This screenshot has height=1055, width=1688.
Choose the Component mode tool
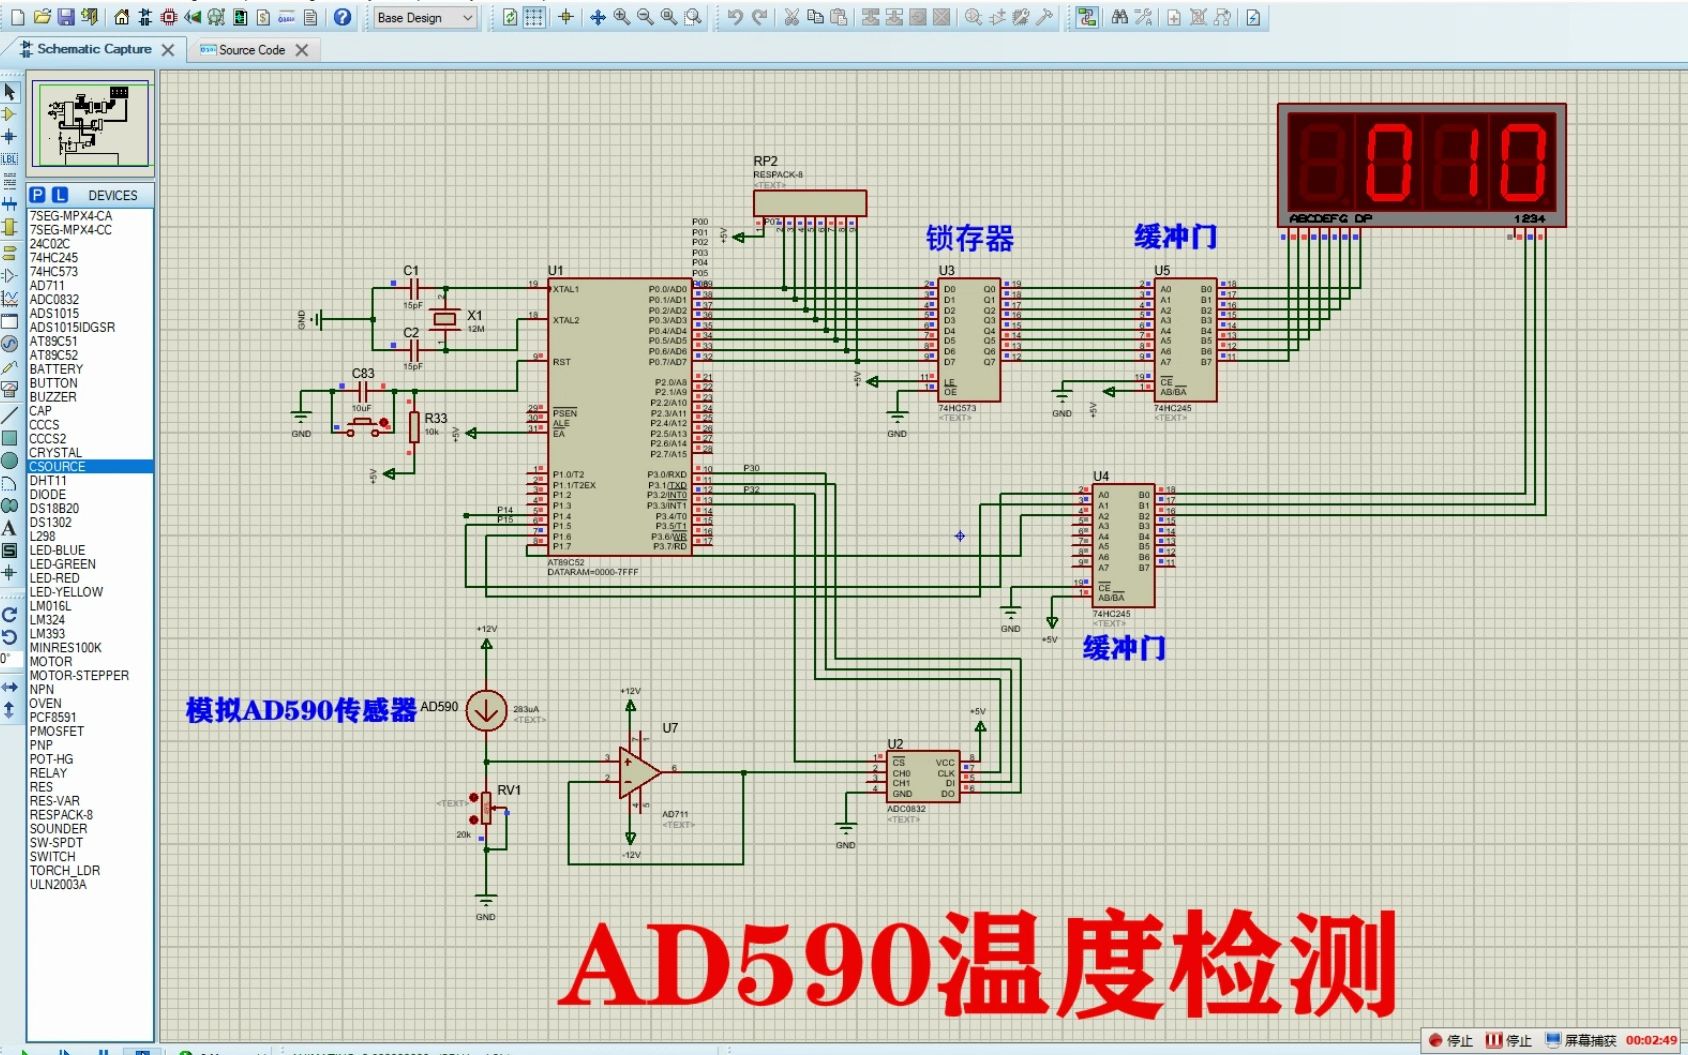(x=10, y=114)
